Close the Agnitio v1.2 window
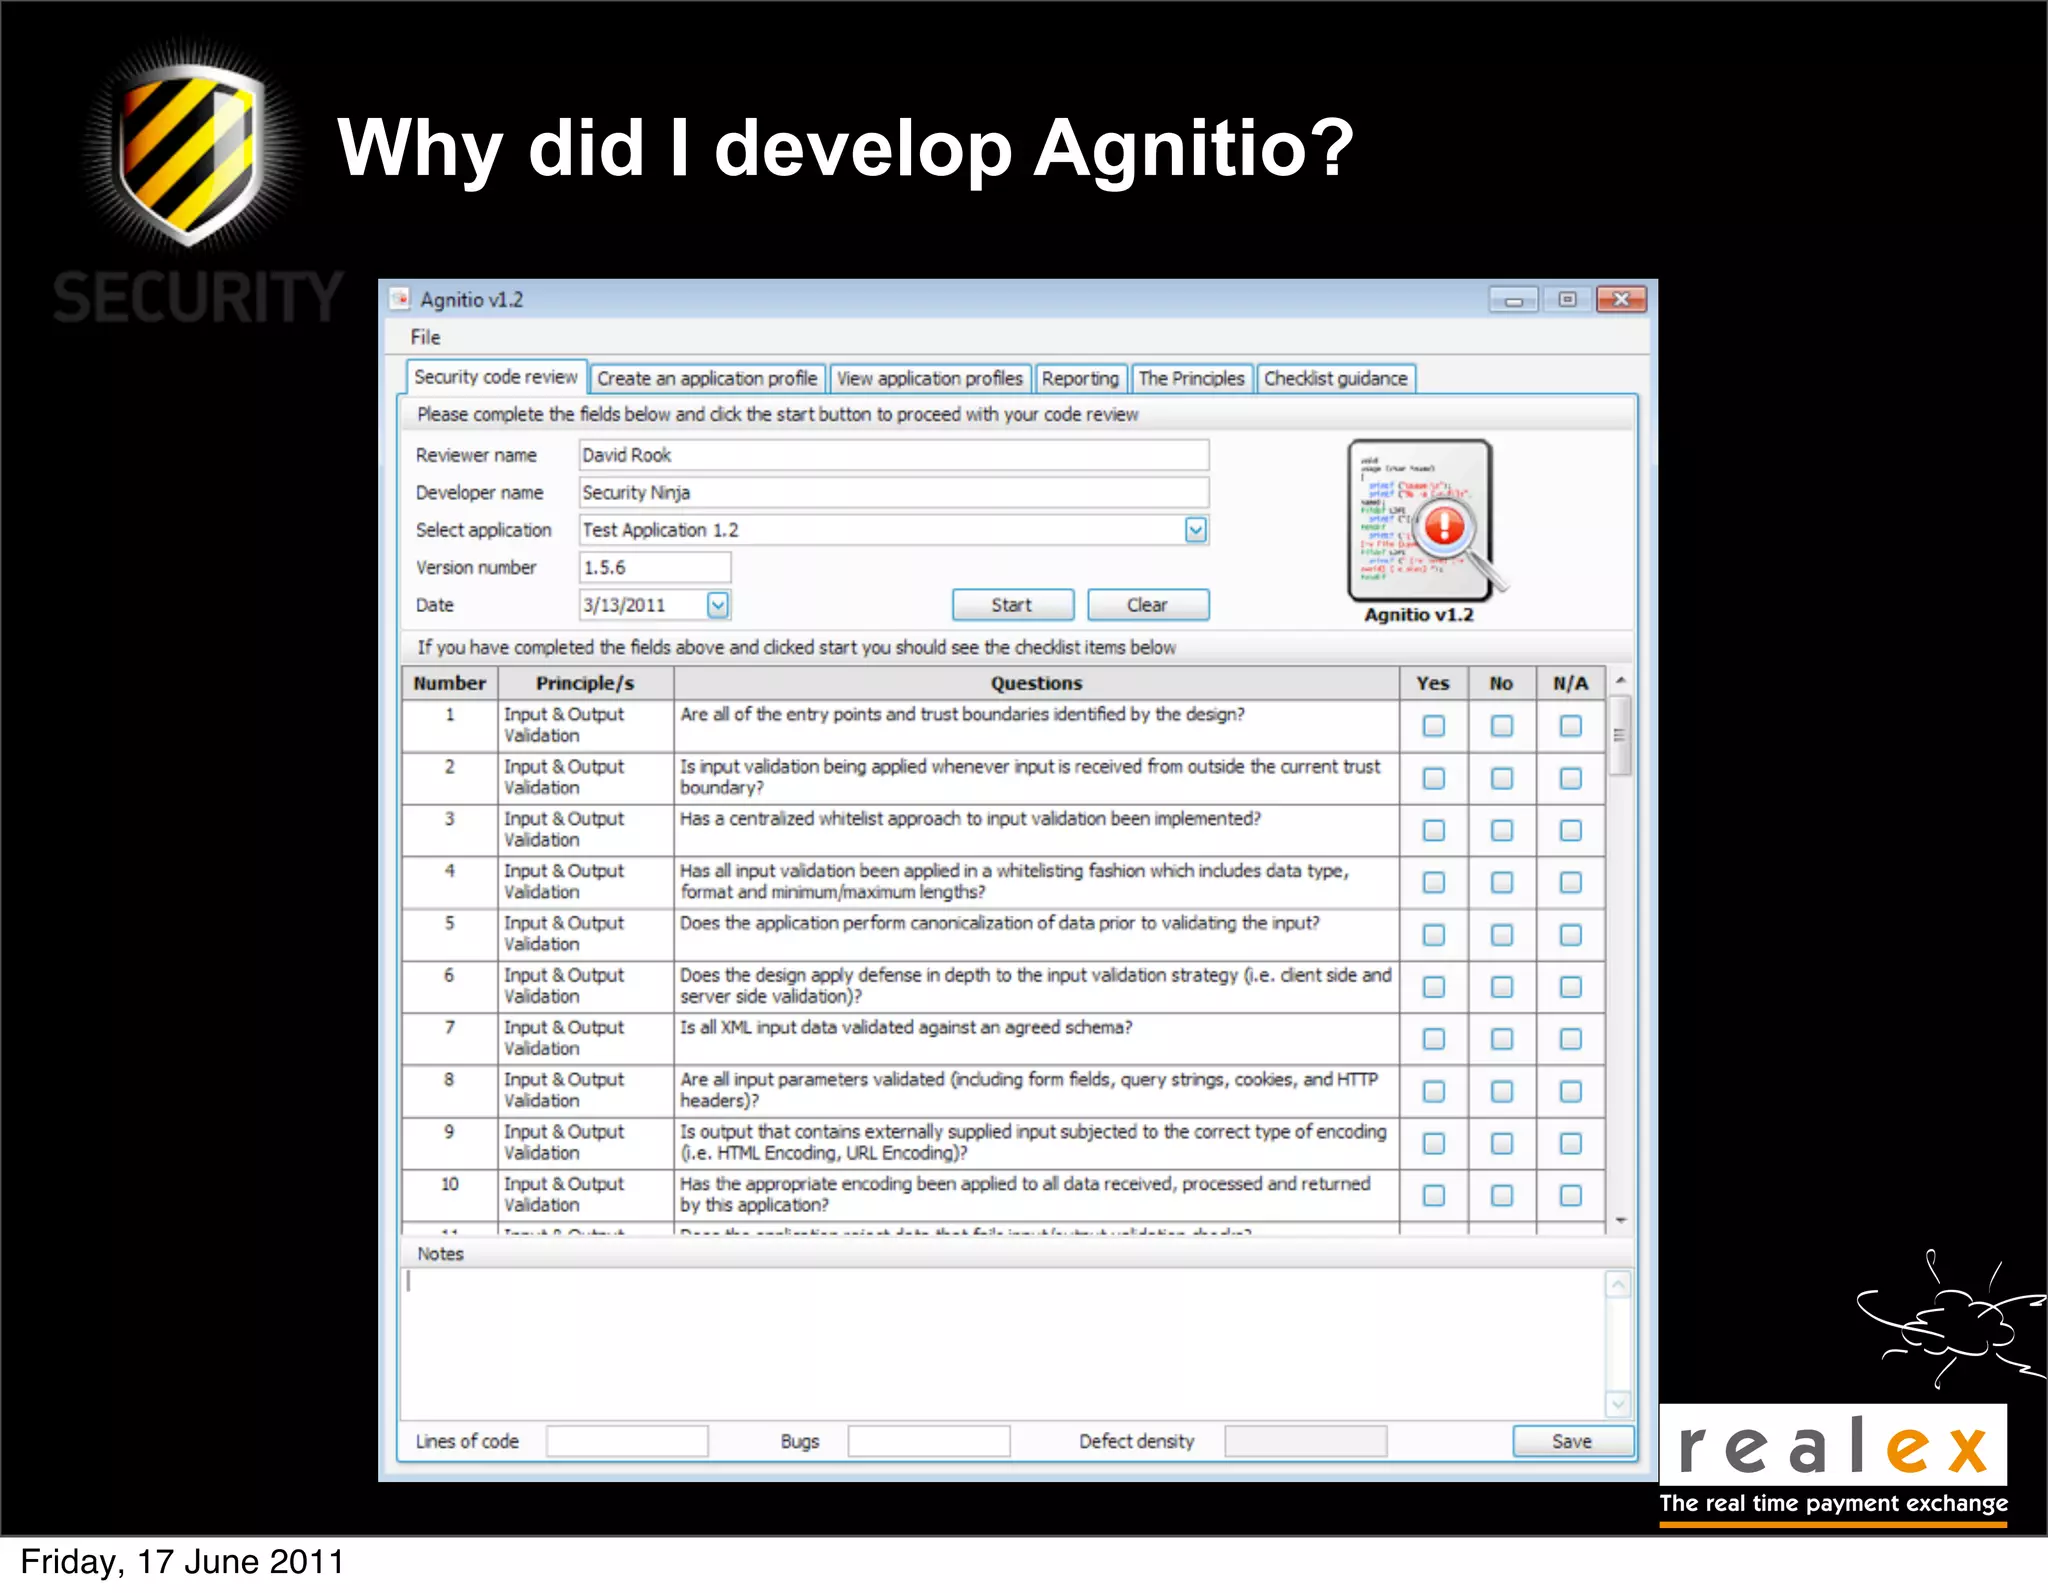Image resolution: width=2048 pixels, height=1593 pixels. point(1621,300)
